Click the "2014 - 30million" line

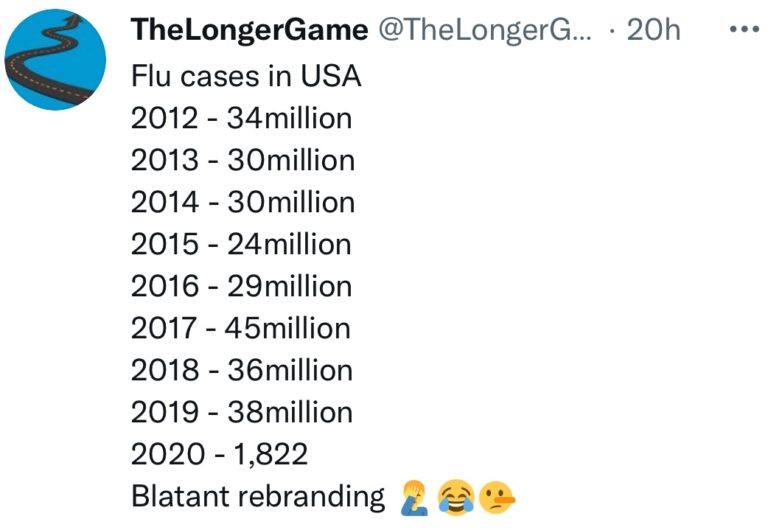242,202
